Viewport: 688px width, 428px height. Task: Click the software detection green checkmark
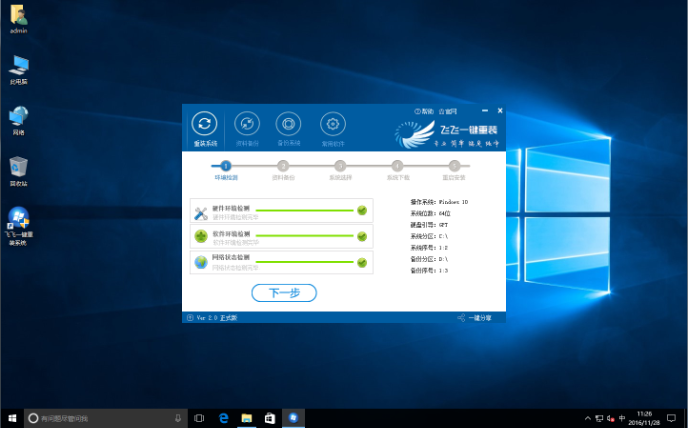pyautogui.click(x=362, y=237)
